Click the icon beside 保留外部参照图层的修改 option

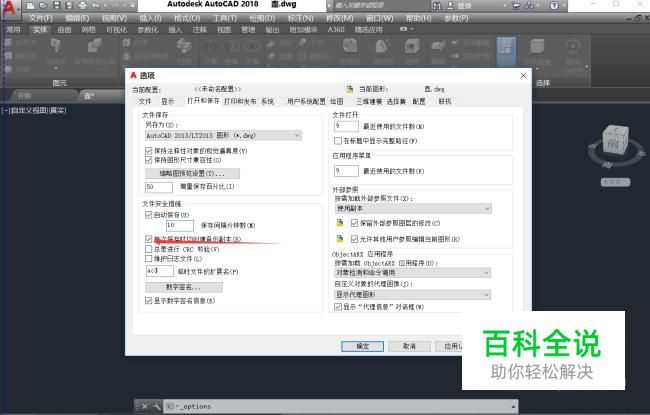(340, 223)
